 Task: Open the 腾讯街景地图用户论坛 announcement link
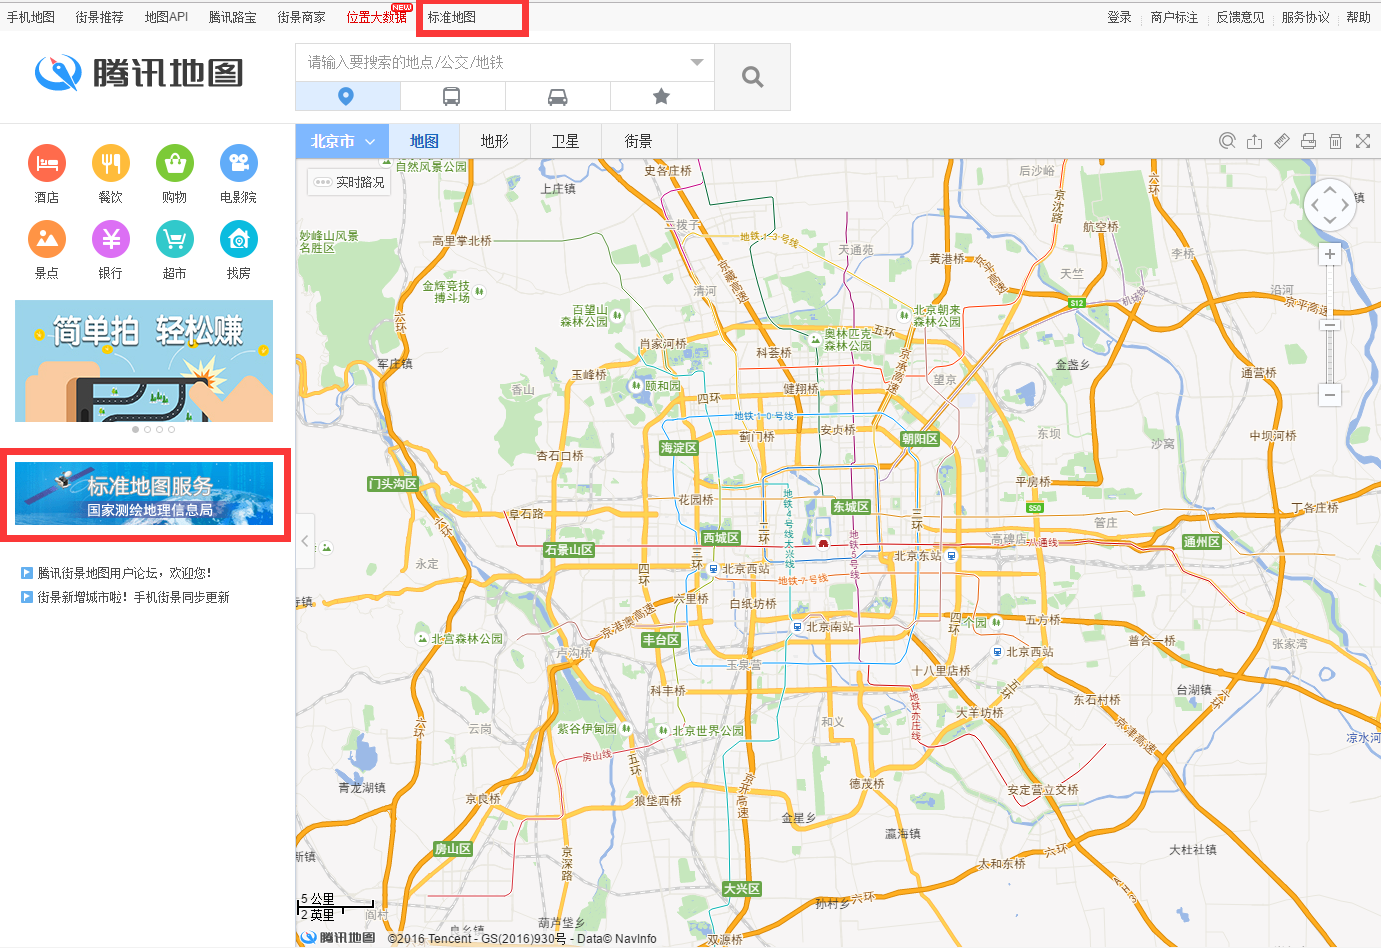124,573
